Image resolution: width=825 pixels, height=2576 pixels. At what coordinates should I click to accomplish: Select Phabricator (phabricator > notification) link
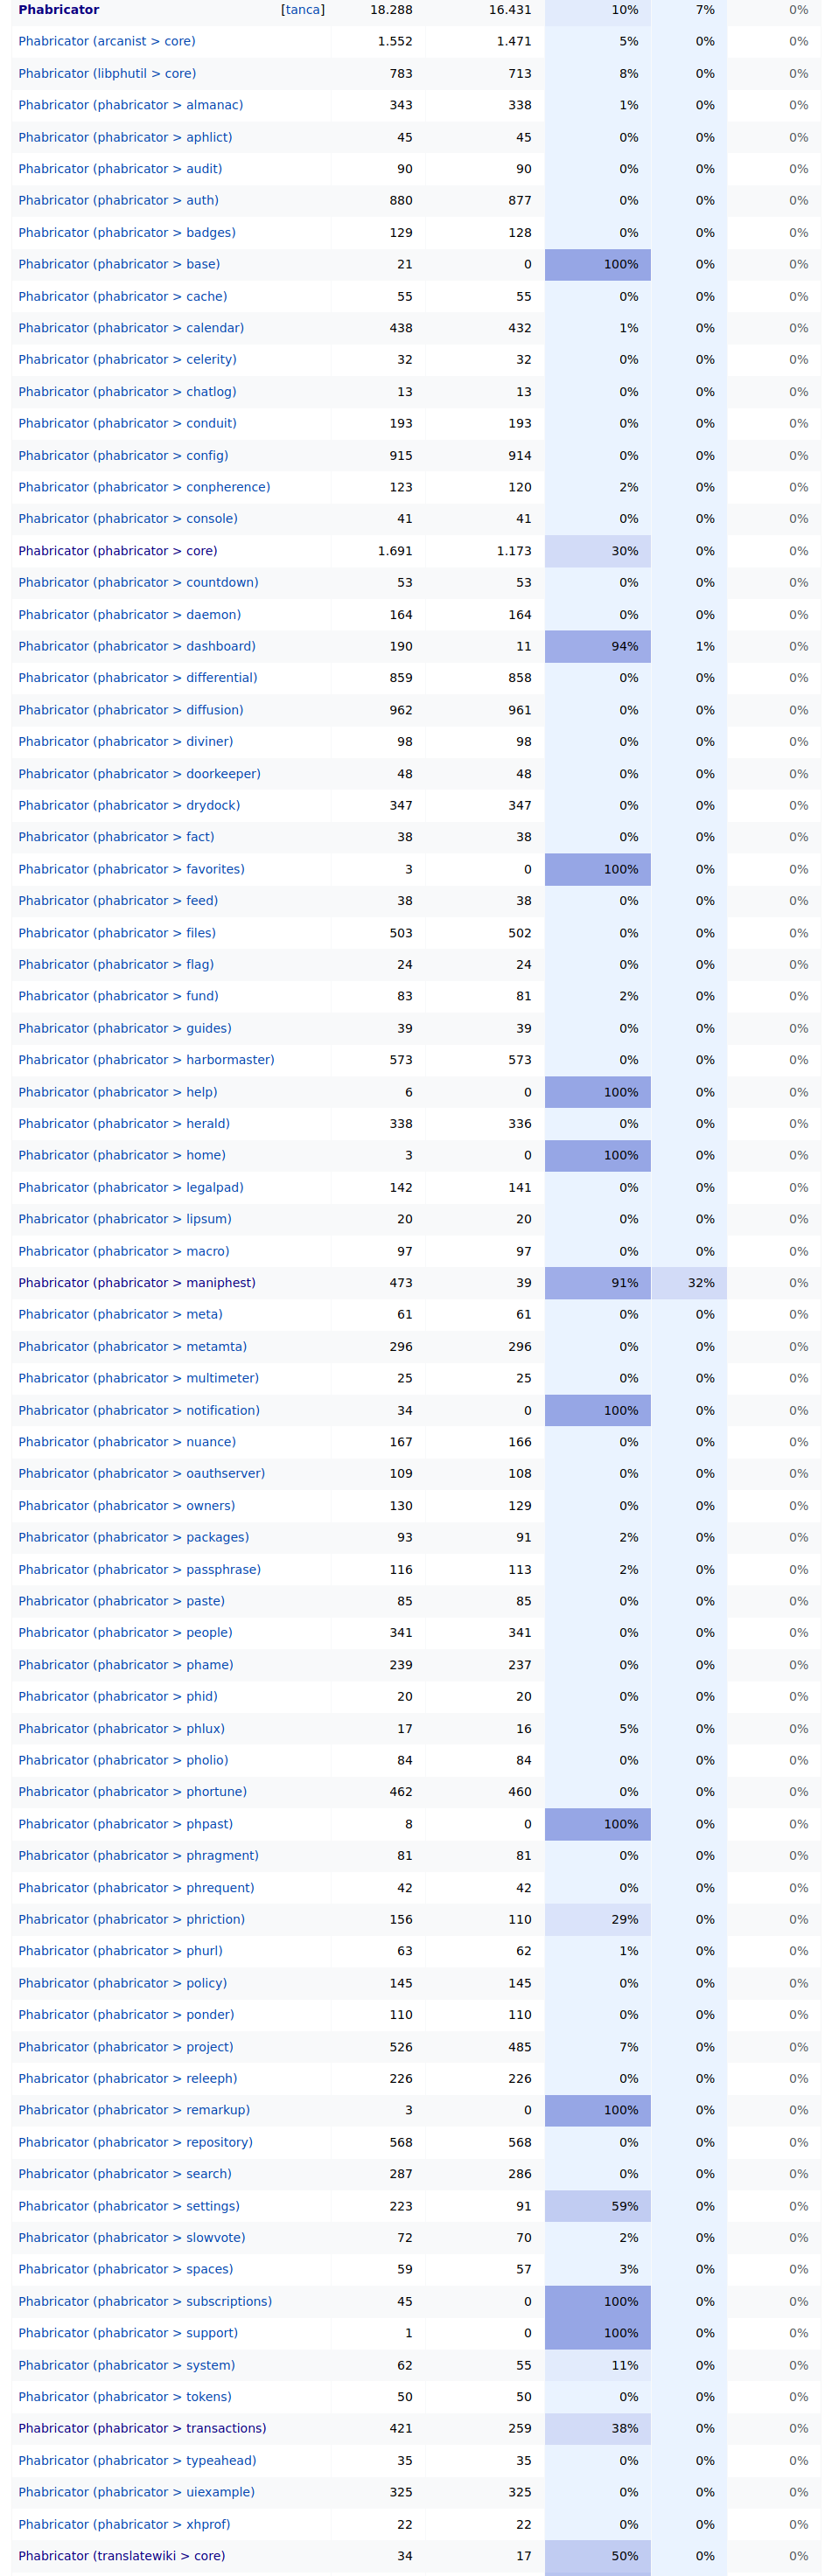click(x=139, y=1411)
